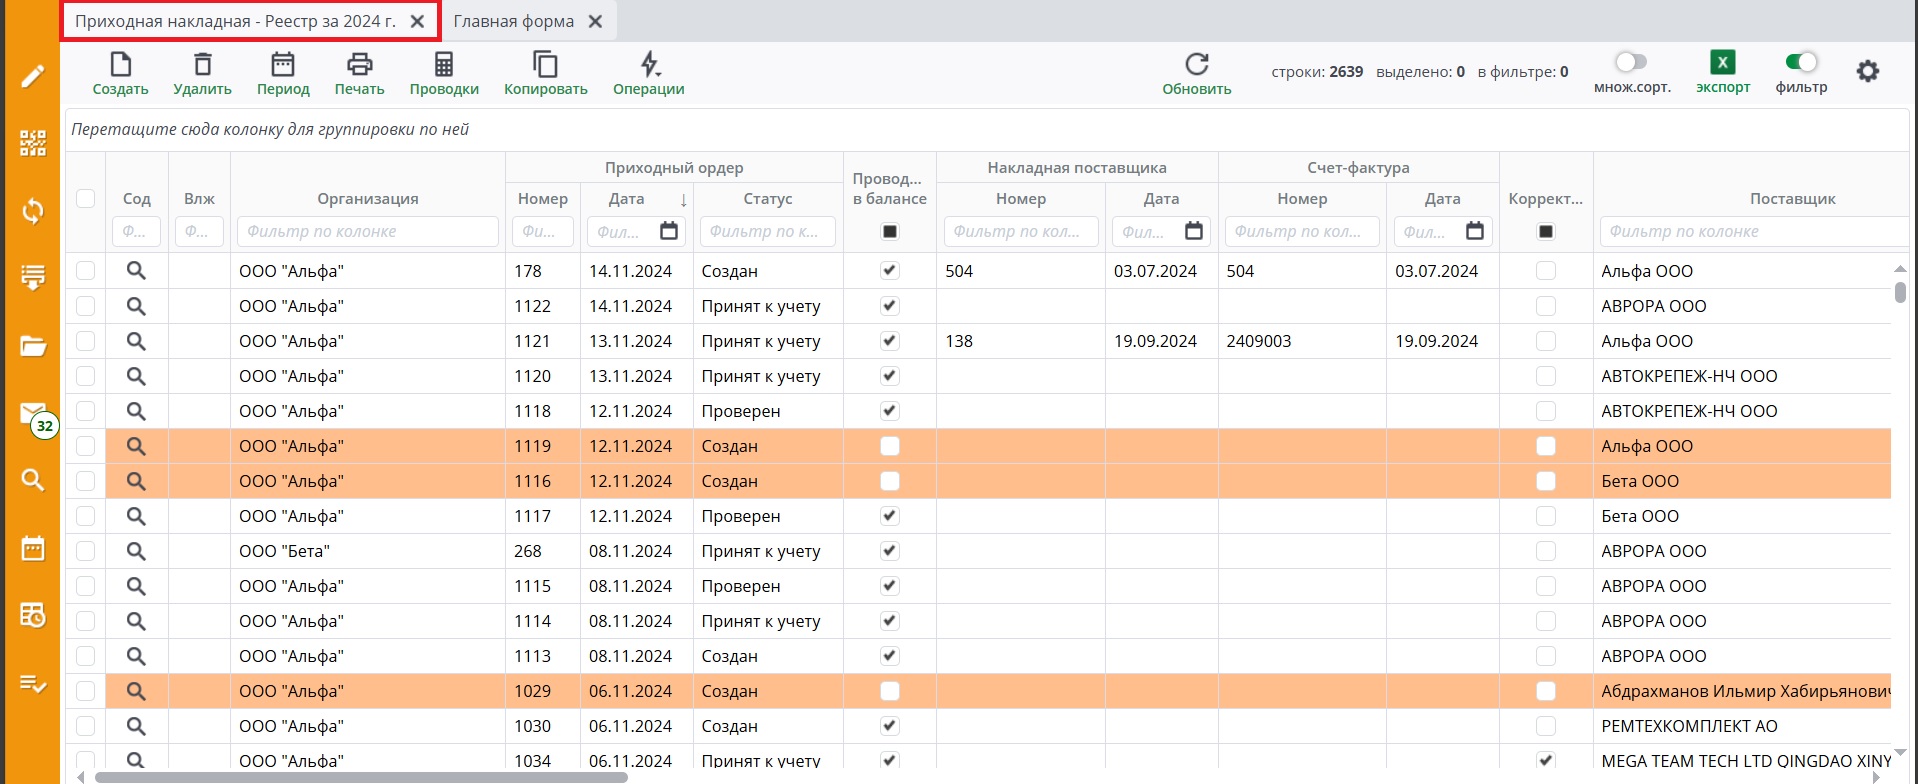Sort by the Поставщик column header
The image size is (1918, 784).
[x=1791, y=199]
